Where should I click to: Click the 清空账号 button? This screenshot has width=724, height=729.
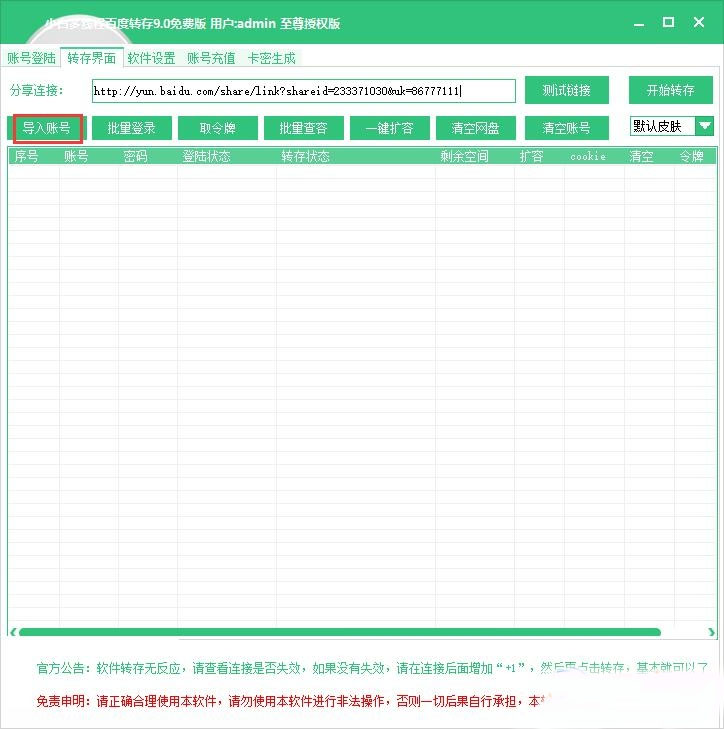click(566, 128)
